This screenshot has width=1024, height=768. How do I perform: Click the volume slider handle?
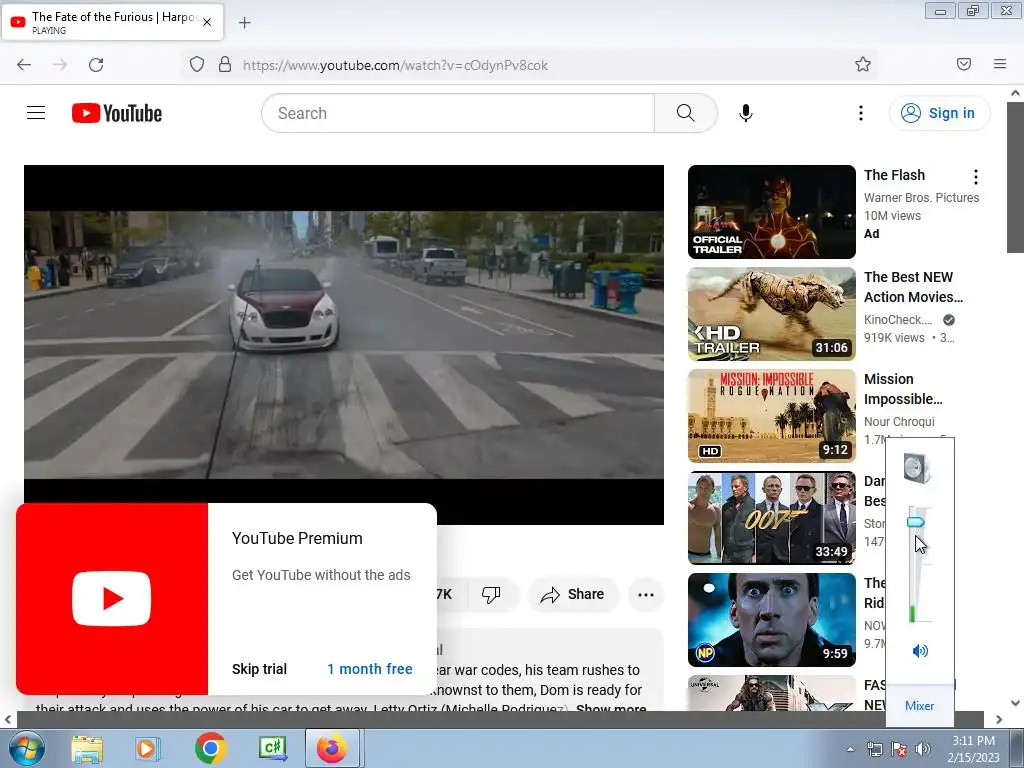(916, 522)
